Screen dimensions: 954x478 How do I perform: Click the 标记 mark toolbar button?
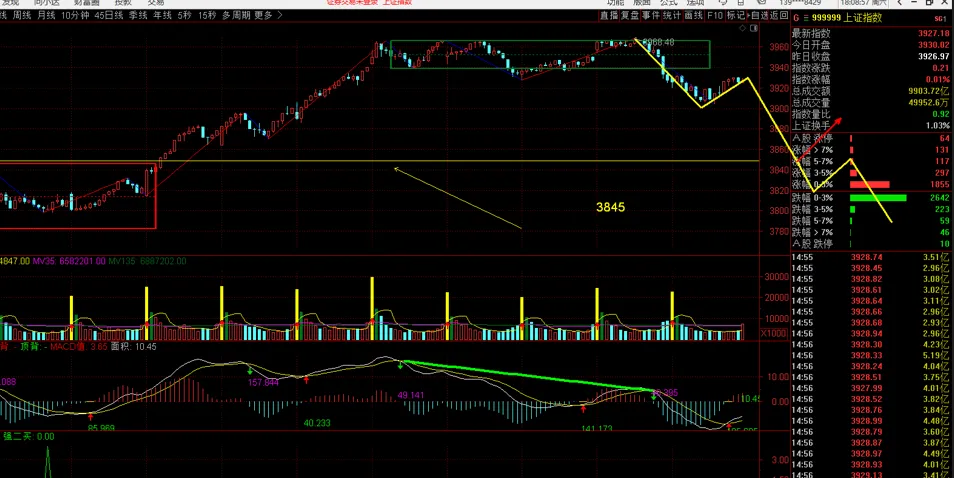click(x=736, y=15)
